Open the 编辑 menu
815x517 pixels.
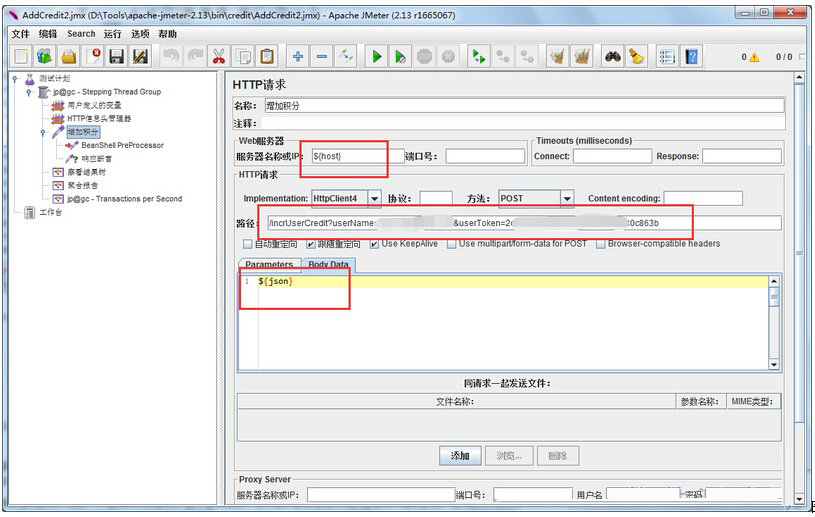(48, 34)
